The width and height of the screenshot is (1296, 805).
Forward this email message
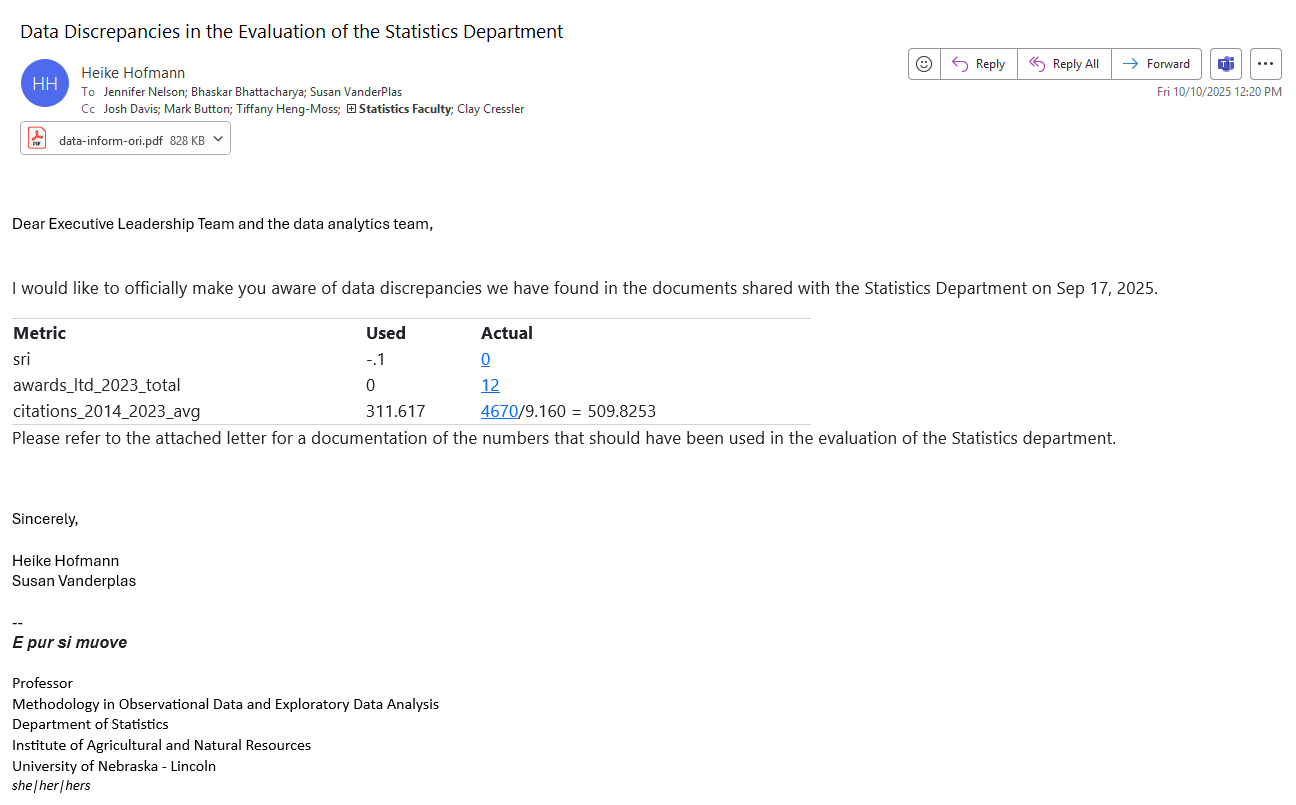click(1156, 64)
